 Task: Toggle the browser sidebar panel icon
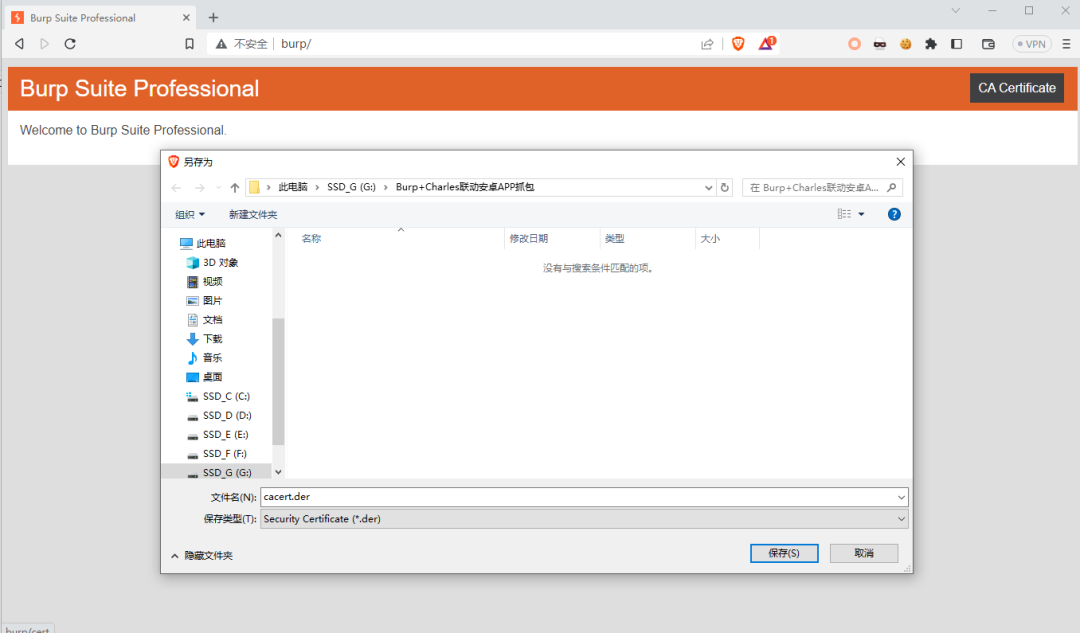point(957,44)
